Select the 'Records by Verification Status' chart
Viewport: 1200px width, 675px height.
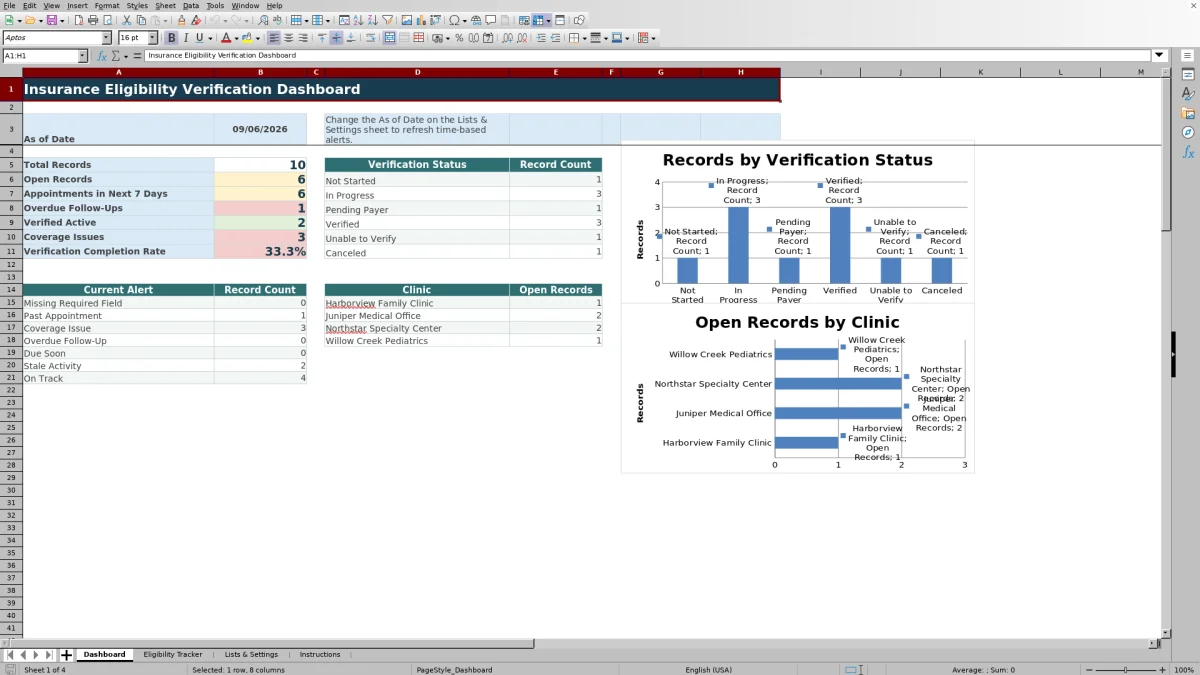coord(797,220)
